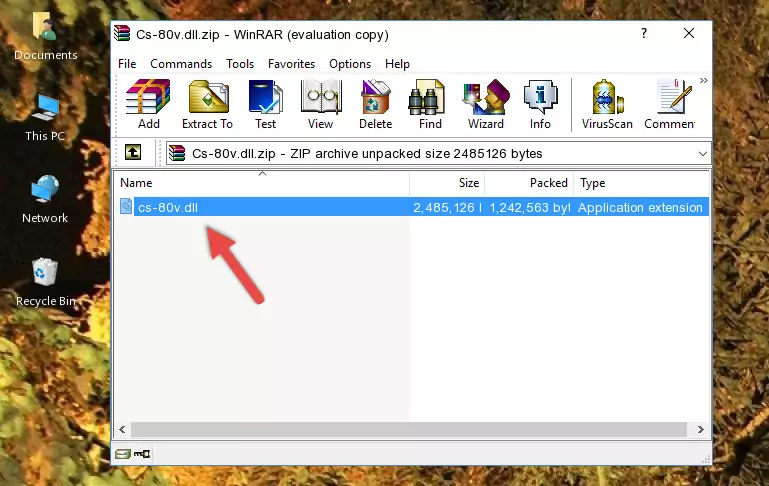This screenshot has width=769, height=486.
Task: Run the Test archive tool
Action: [265, 104]
